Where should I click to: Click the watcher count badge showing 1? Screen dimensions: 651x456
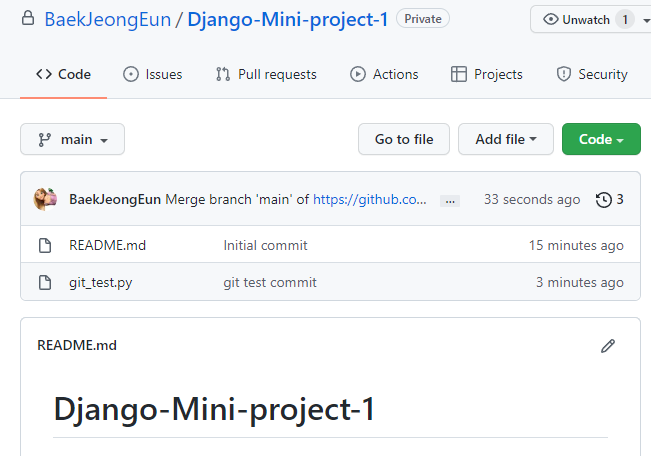[x=625, y=20]
